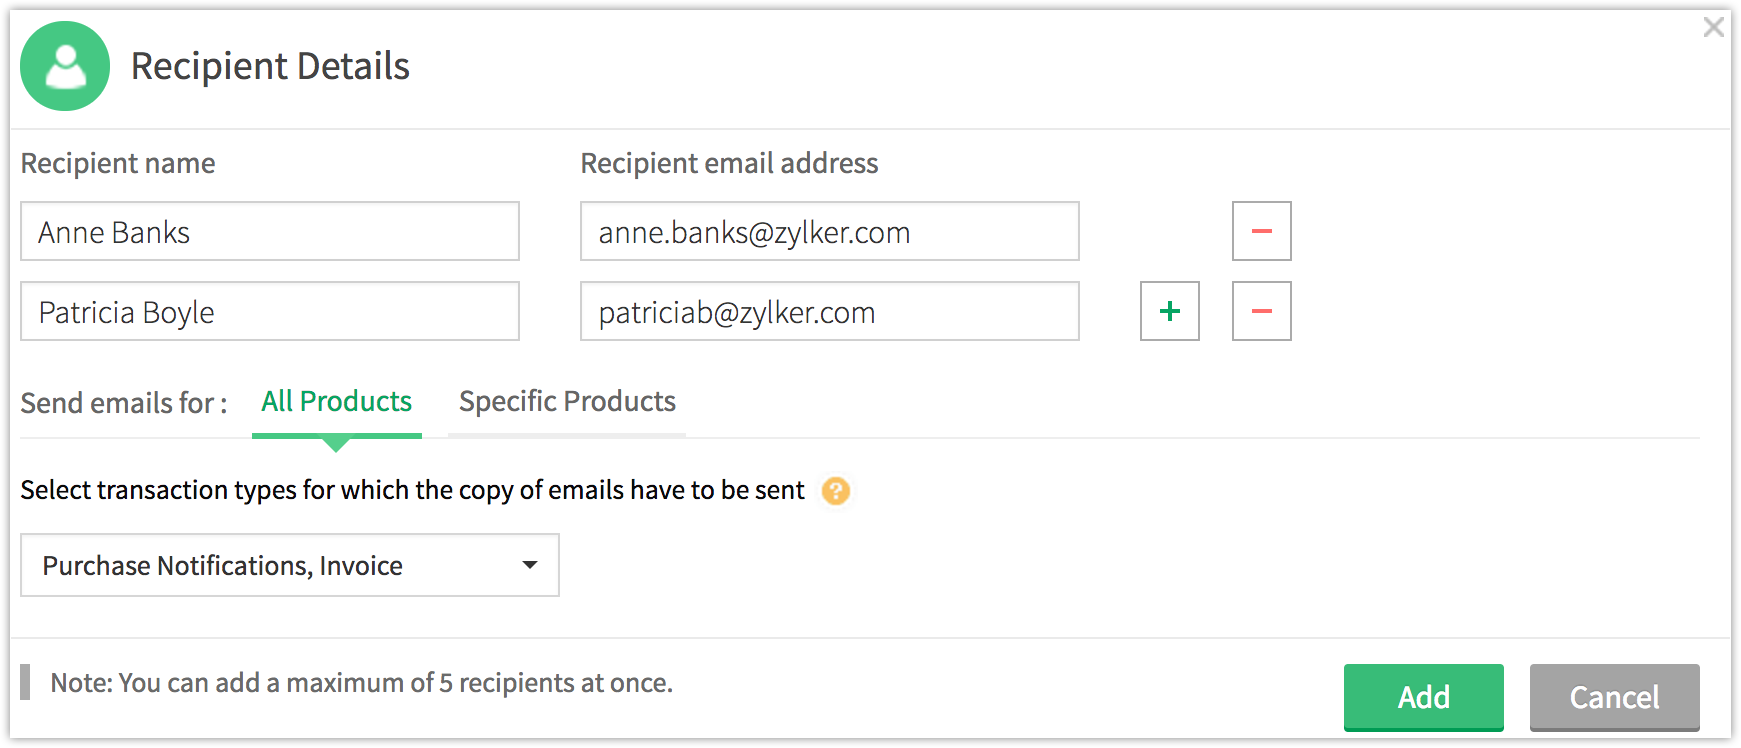
Task: Delete the Patricia Boyle recipient row
Action: point(1261,311)
